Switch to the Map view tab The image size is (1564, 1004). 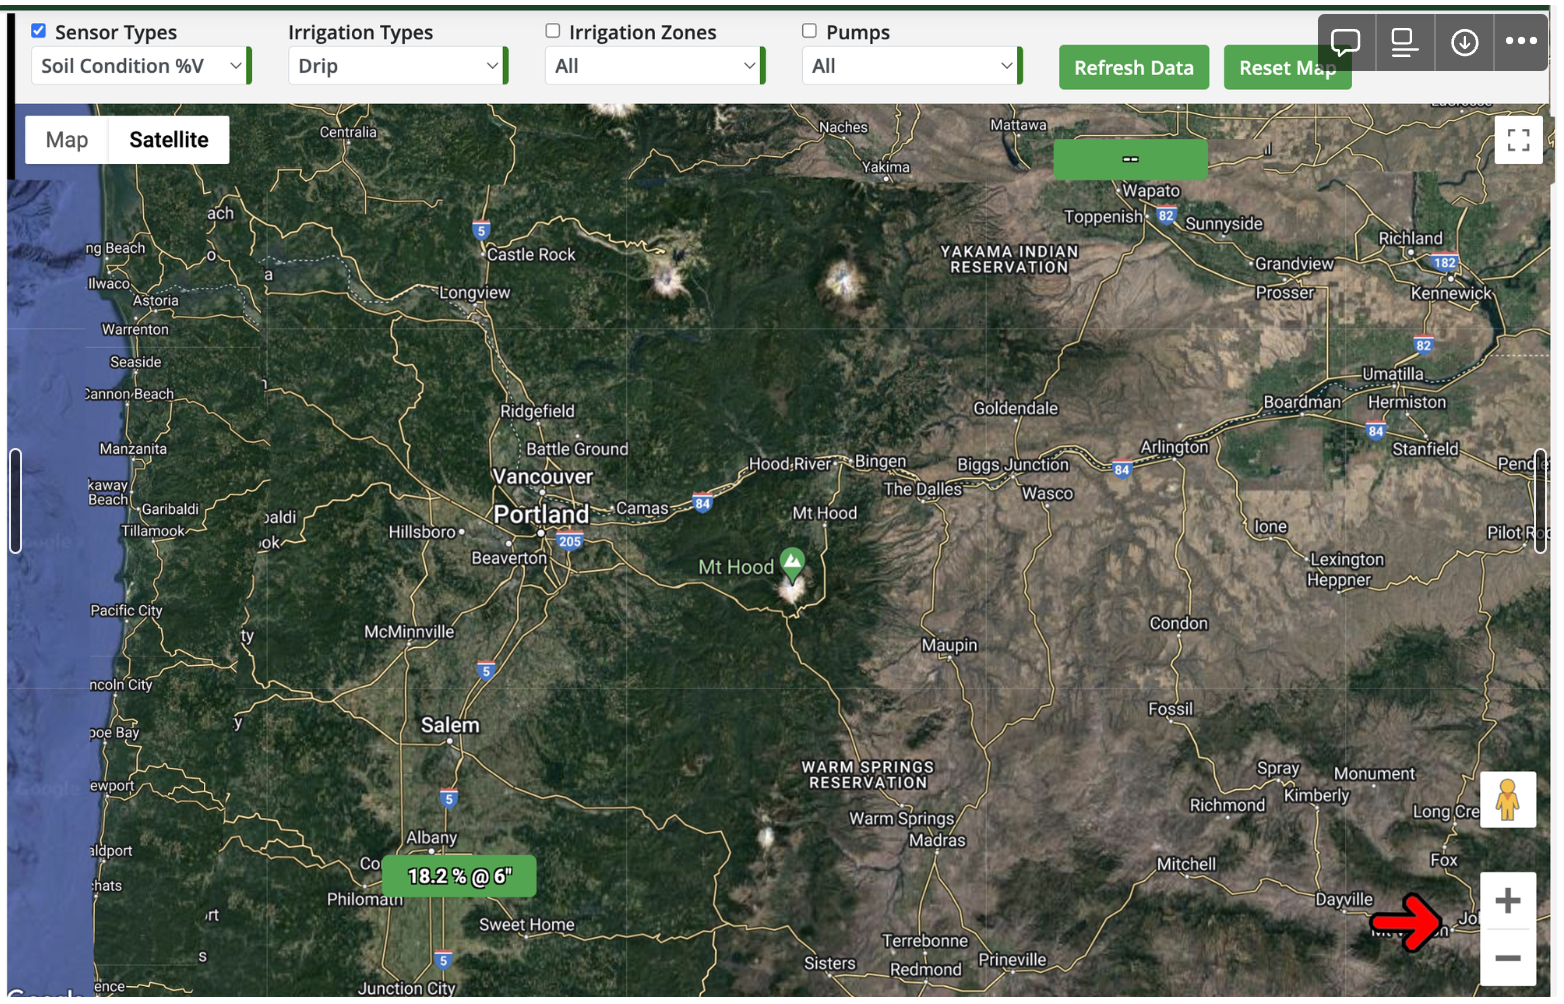[x=67, y=140]
